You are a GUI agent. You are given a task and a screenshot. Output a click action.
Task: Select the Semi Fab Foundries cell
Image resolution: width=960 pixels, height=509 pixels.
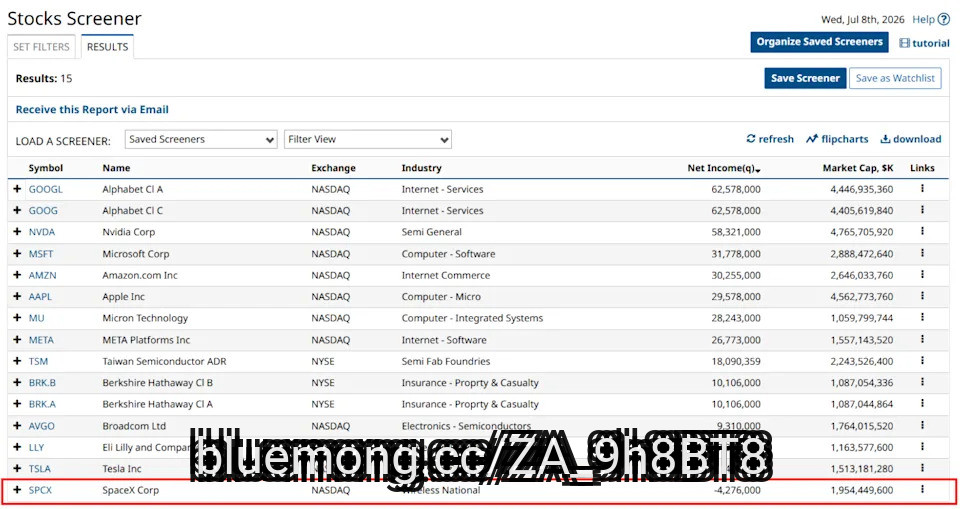[446, 361]
